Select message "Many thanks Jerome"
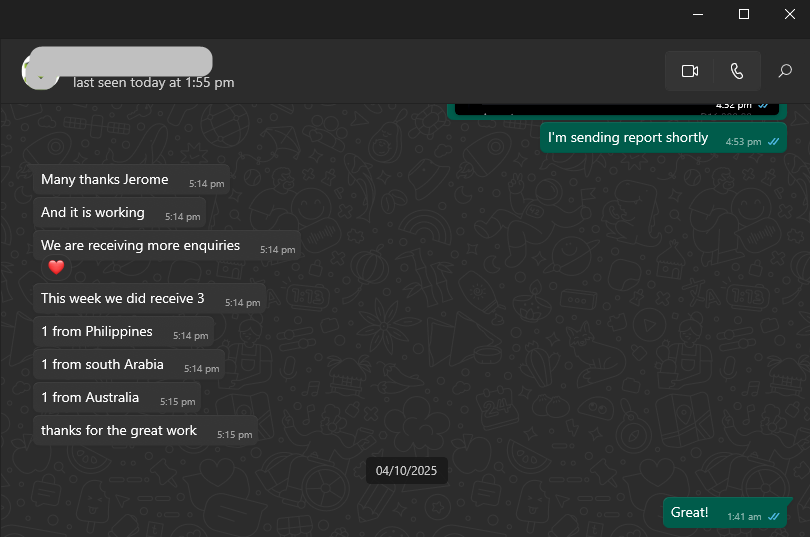 pos(132,180)
